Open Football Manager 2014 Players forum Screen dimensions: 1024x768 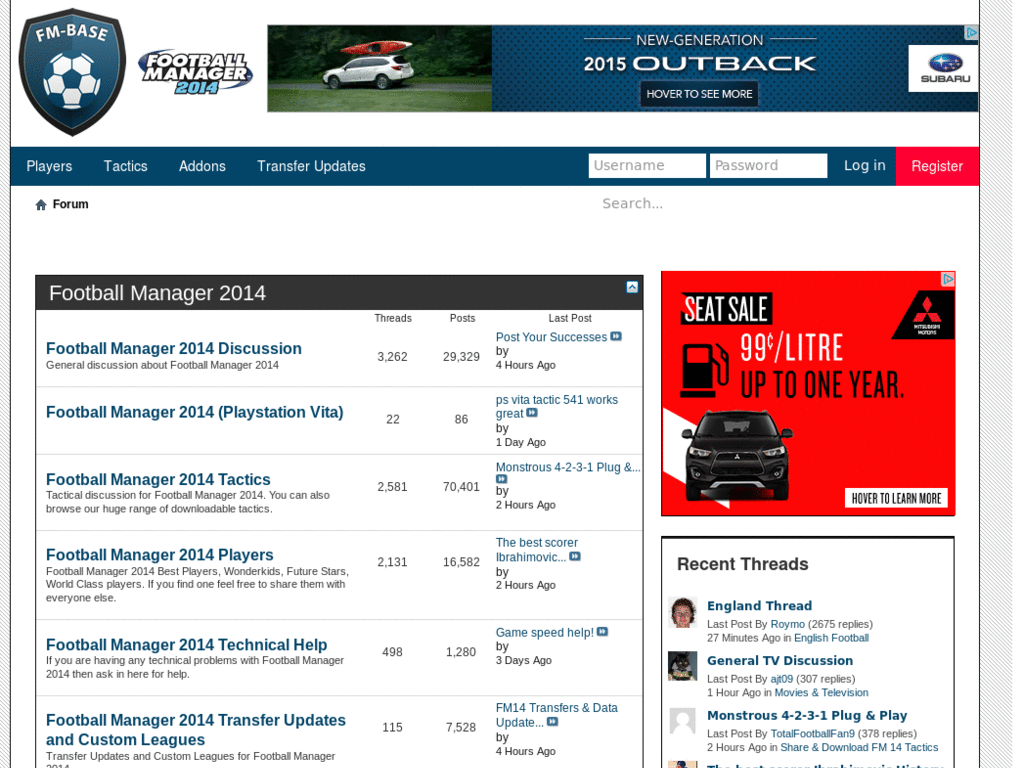tap(159, 554)
